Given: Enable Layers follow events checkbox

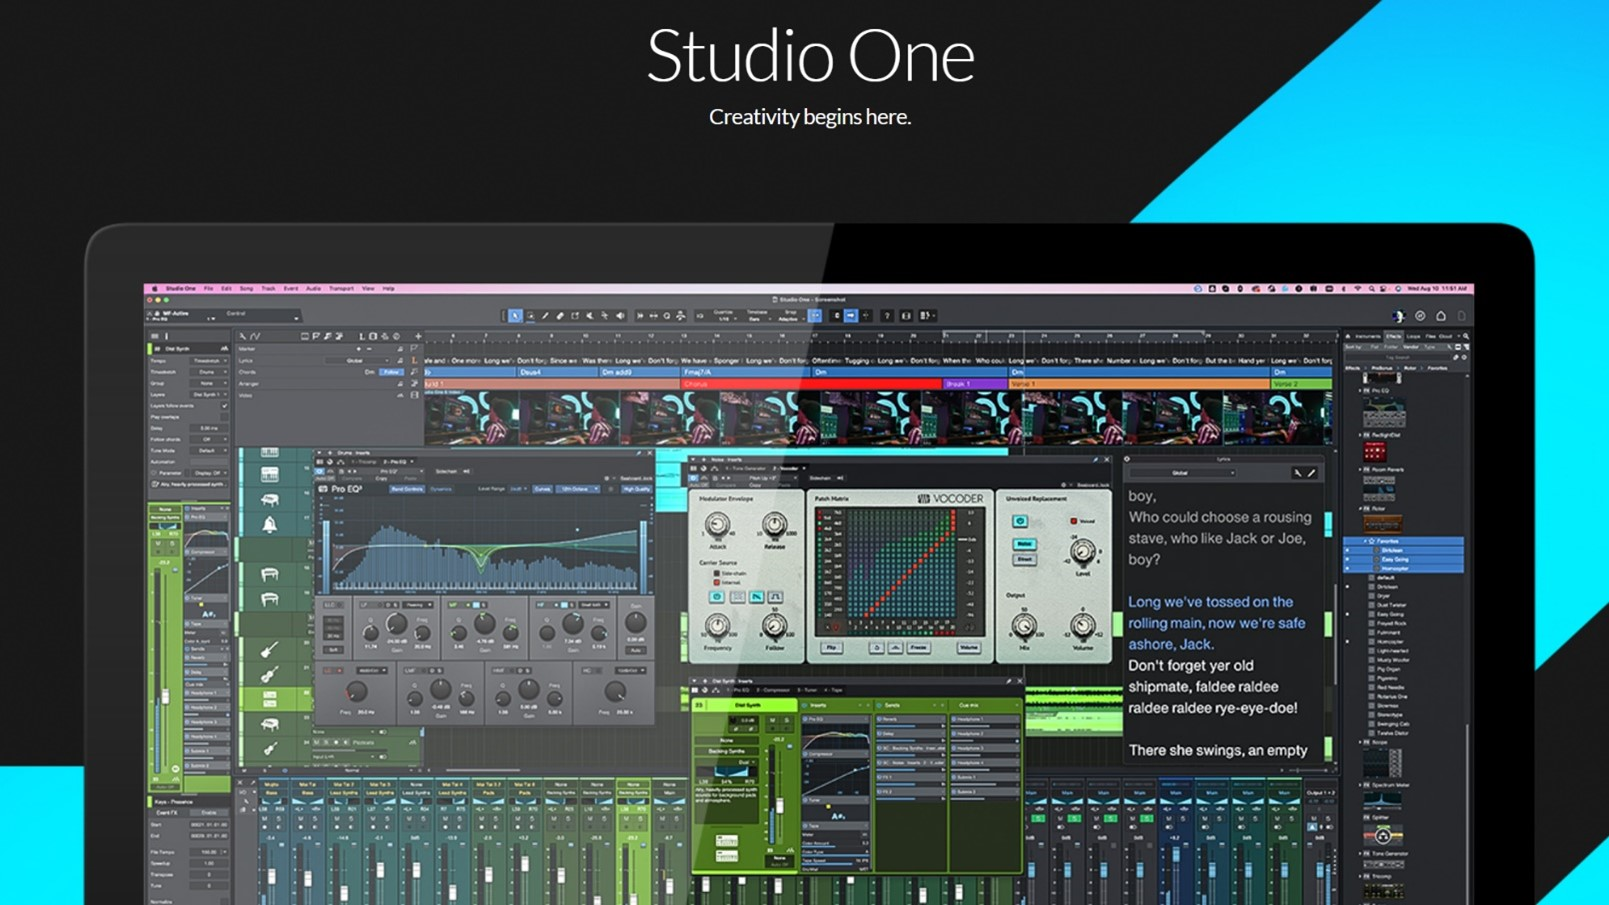Looking at the screenshot, I should 225,406.
